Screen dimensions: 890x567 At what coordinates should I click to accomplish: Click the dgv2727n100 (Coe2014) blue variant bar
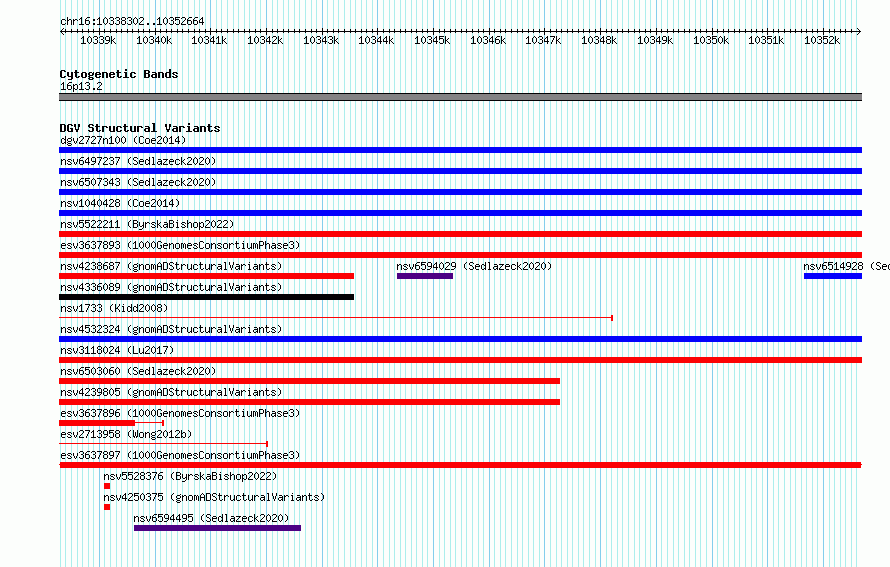pos(460,150)
